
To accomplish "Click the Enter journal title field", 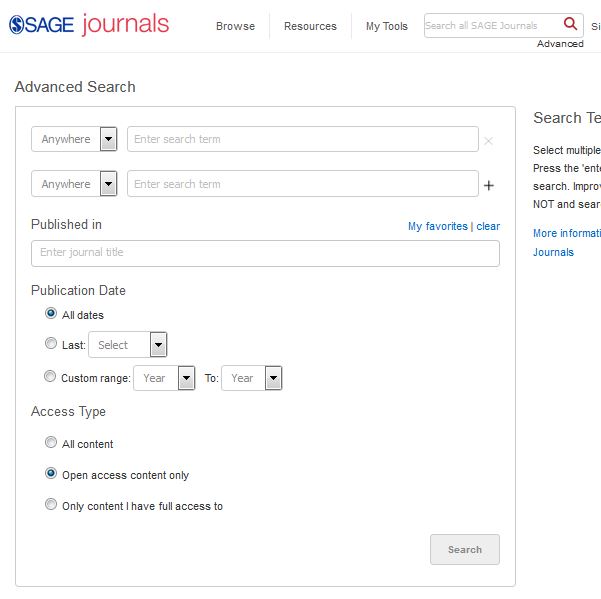I will pyautogui.click(x=265, y=253).
